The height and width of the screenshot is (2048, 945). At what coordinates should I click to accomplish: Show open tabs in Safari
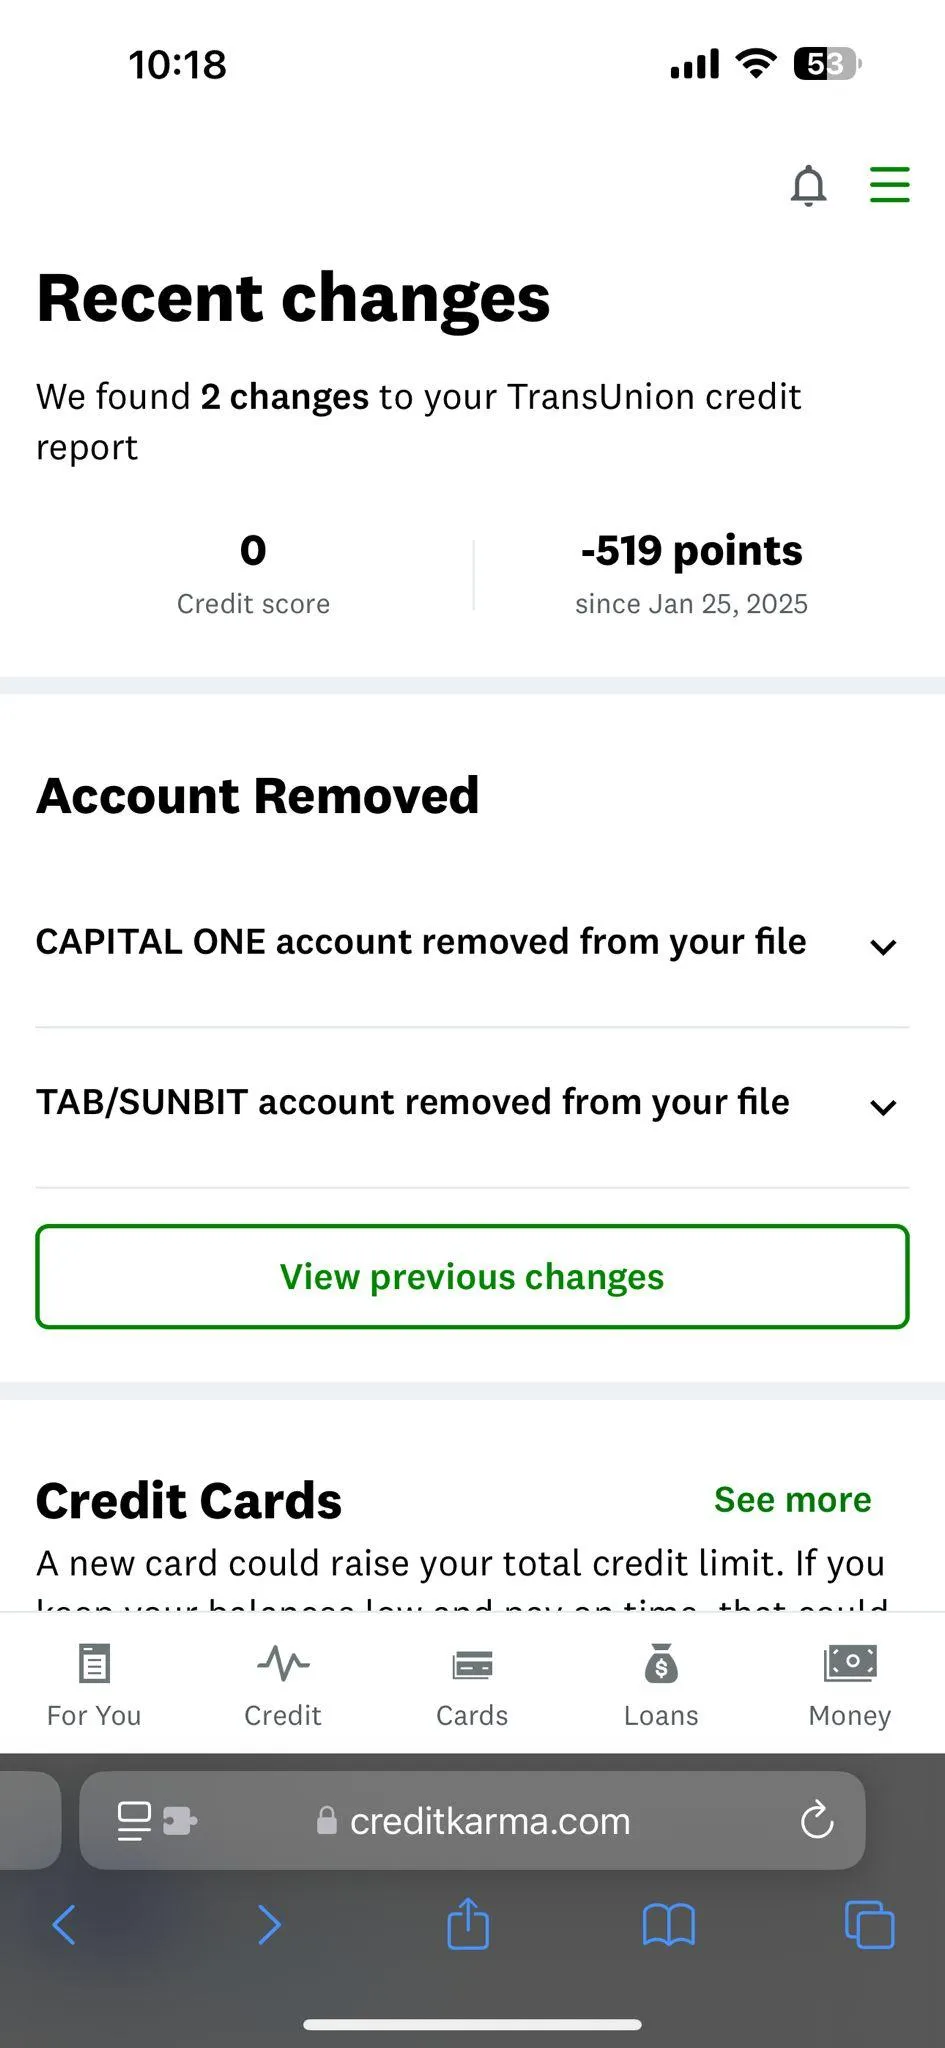[869, 1924]
